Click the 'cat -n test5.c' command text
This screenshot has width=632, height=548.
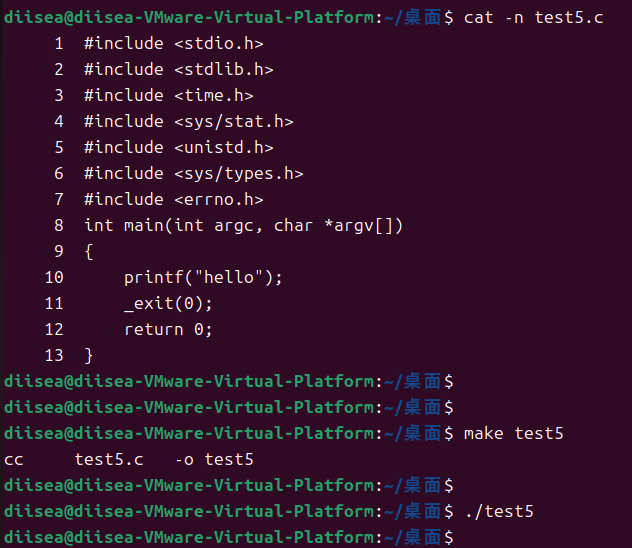click(x=533, y=18)
